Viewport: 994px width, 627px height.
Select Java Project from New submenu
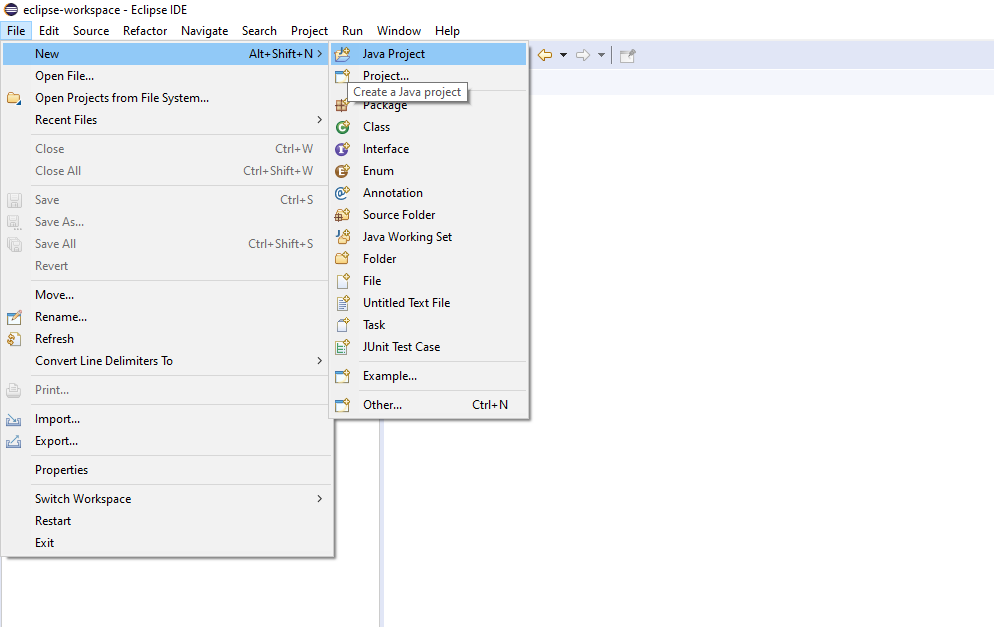point(393,54)
